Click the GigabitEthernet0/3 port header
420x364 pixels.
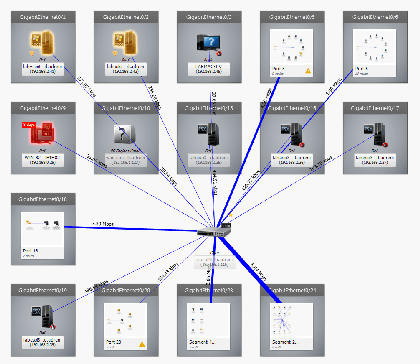click(x=209, y=17)
